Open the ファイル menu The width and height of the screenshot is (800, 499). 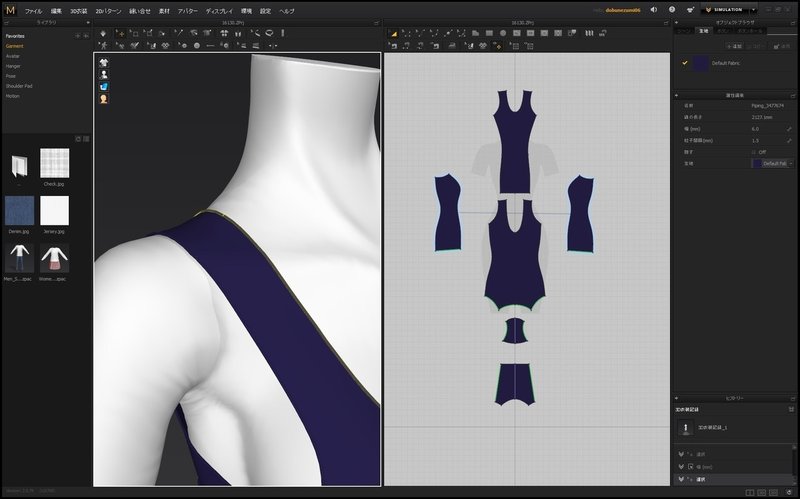point(33,11)
